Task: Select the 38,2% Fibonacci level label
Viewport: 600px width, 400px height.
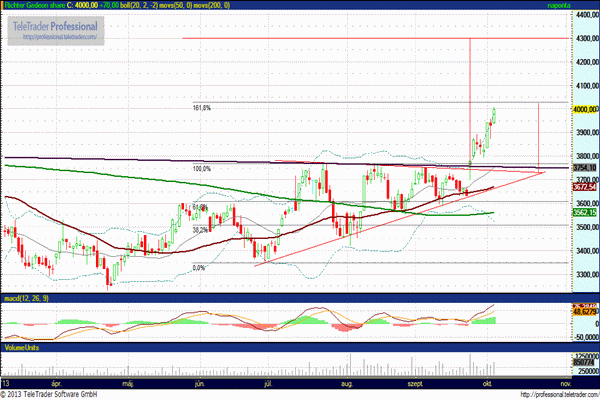Action: (202, 229)
